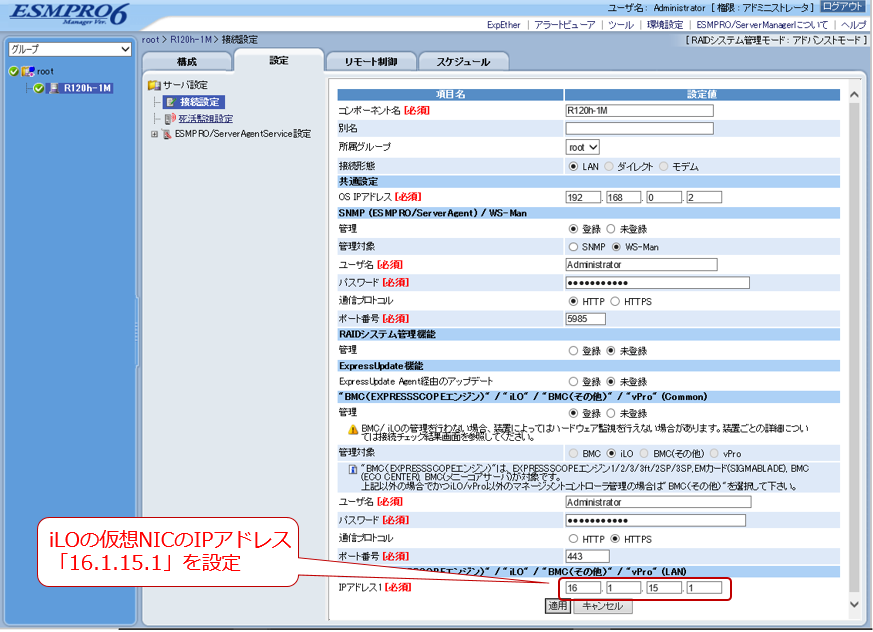873x632 pixels.
Task: Click the BMC ユーザ名 Administrator field
Action: coord(658,502)
